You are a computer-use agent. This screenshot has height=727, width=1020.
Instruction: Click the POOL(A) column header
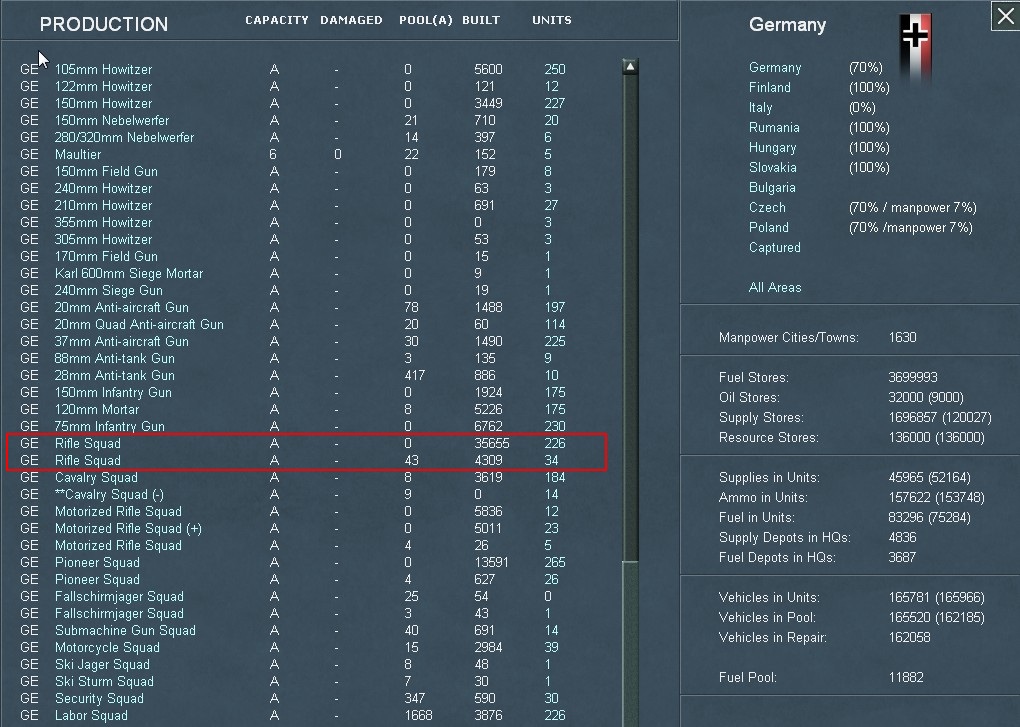(x=425, y=19)
